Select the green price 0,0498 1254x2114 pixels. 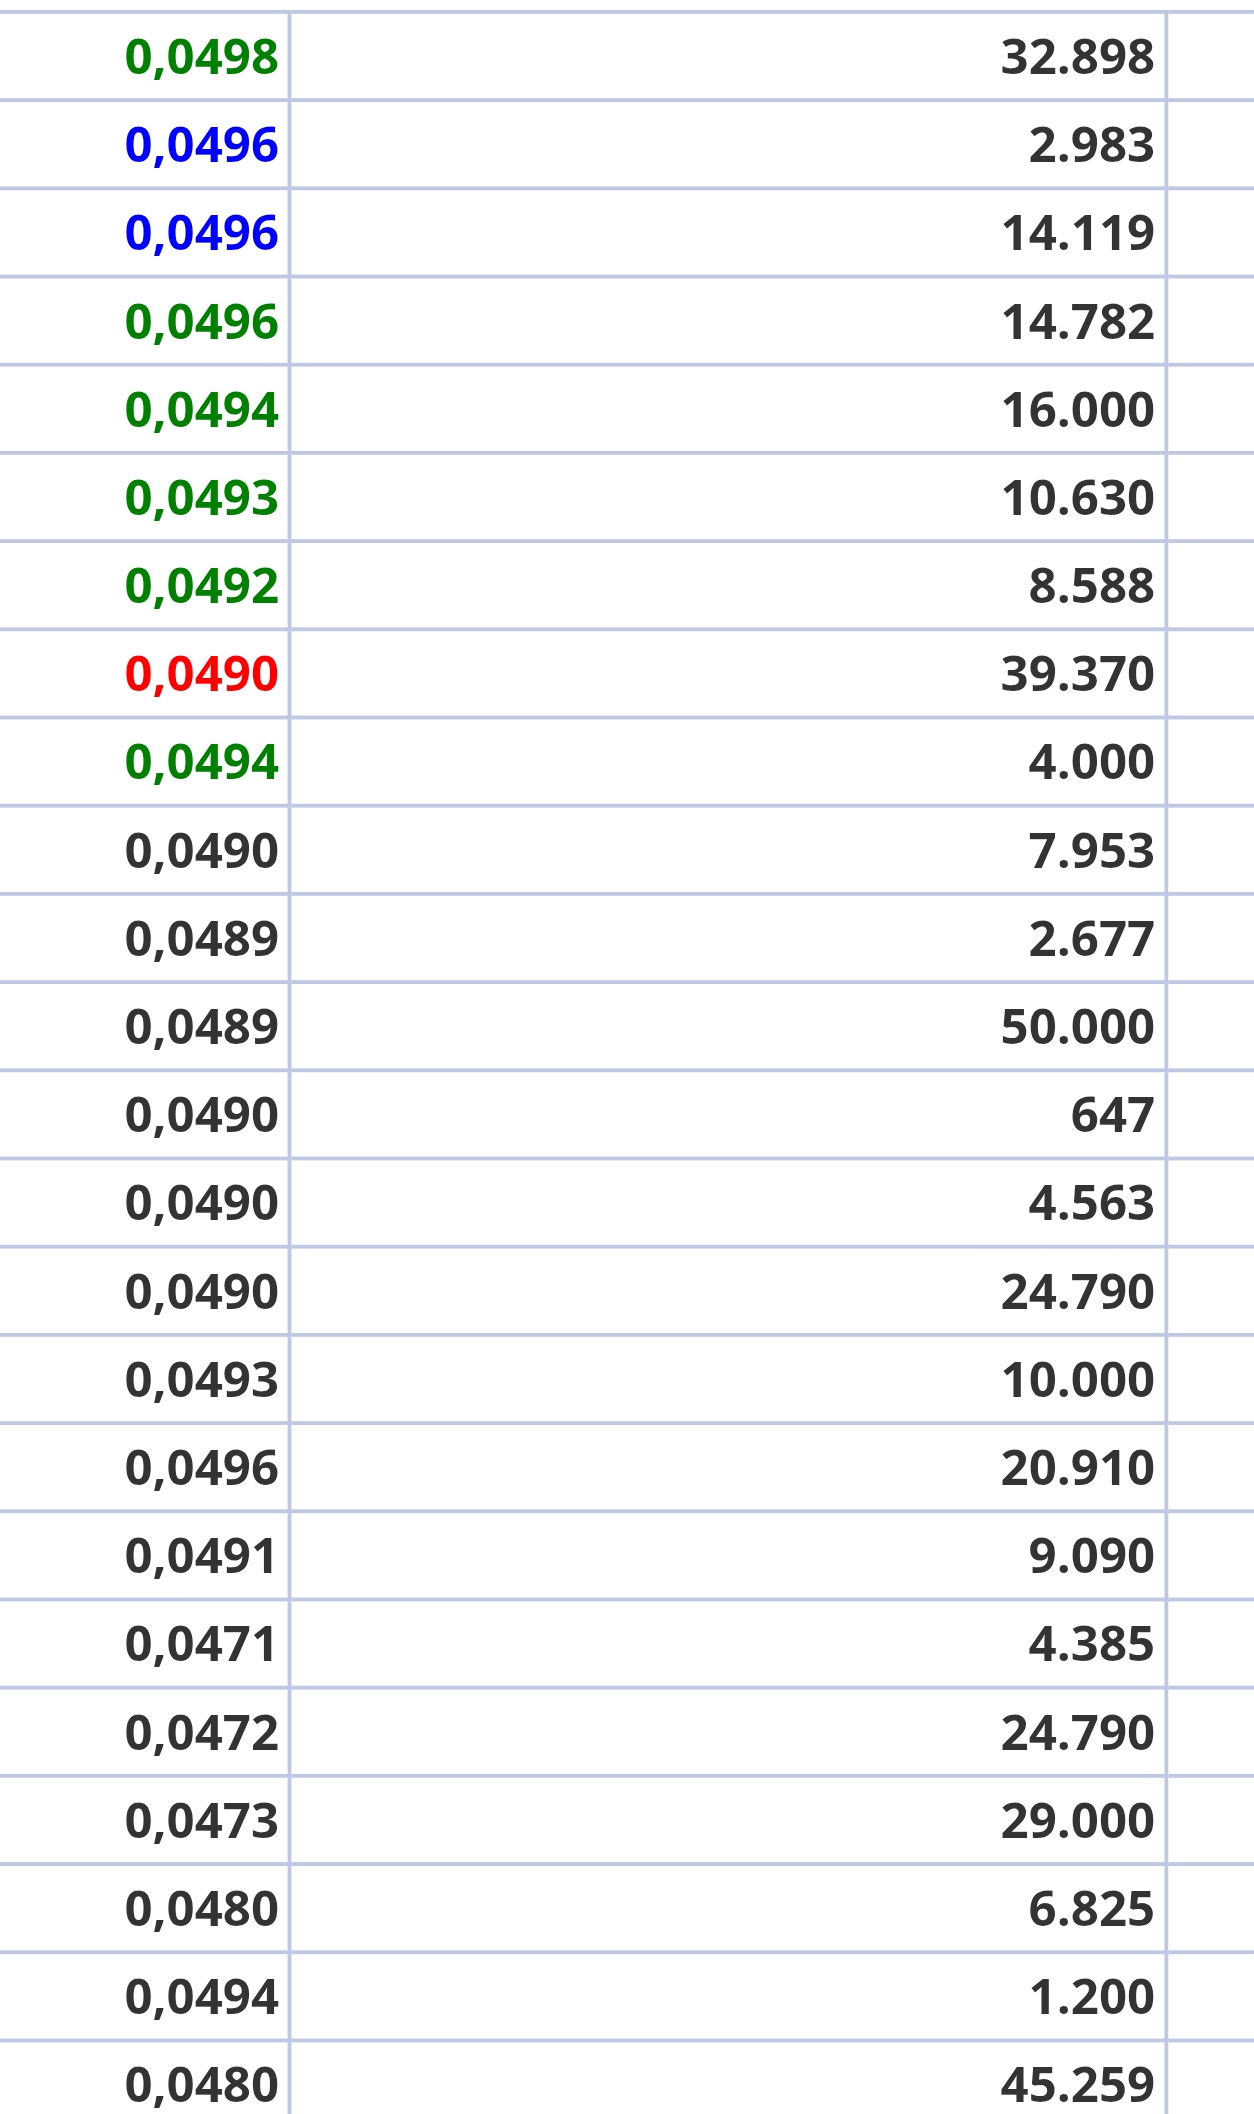(x=202, y=57)
